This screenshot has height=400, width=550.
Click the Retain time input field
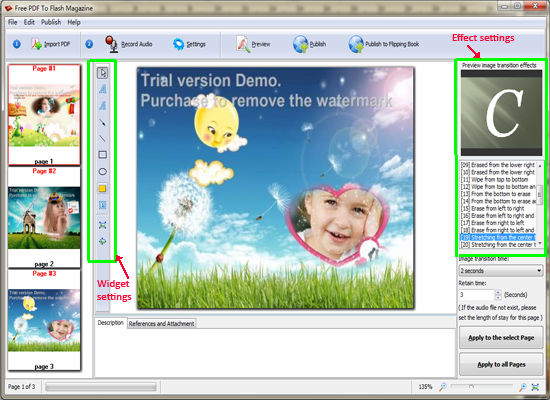tap(477, 295)
